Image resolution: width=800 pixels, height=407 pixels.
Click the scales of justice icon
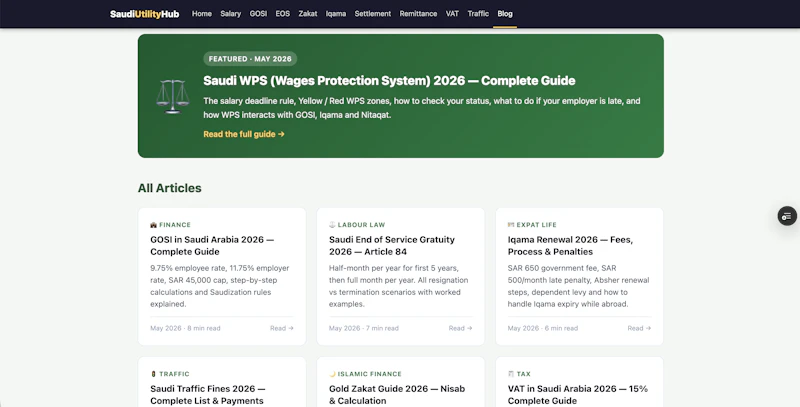[x=172, y=96]
